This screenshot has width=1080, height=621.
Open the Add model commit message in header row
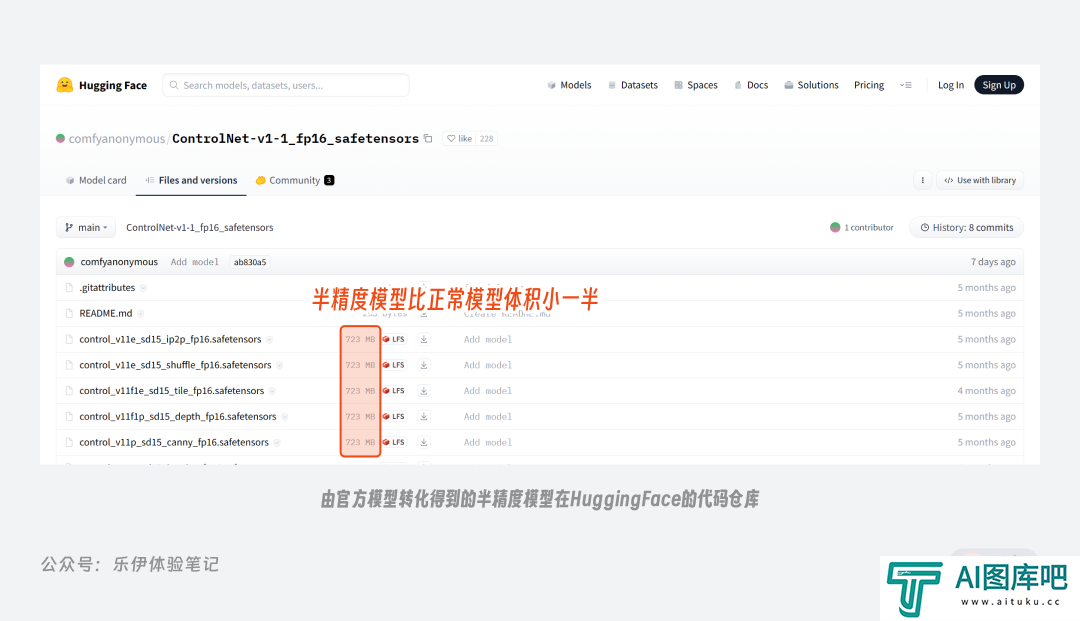click(x=194, y=262)
